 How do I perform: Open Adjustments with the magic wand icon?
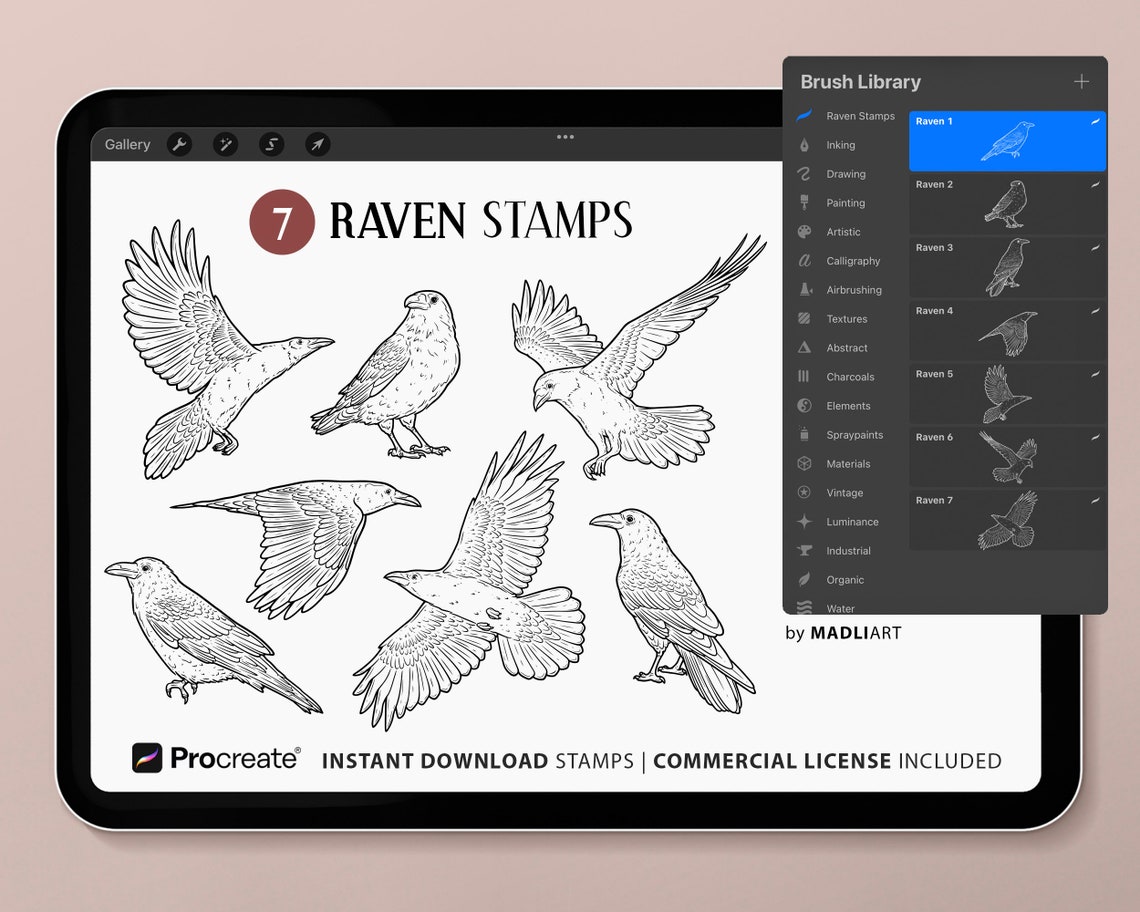pyautogui.click(x=225, y=144)
